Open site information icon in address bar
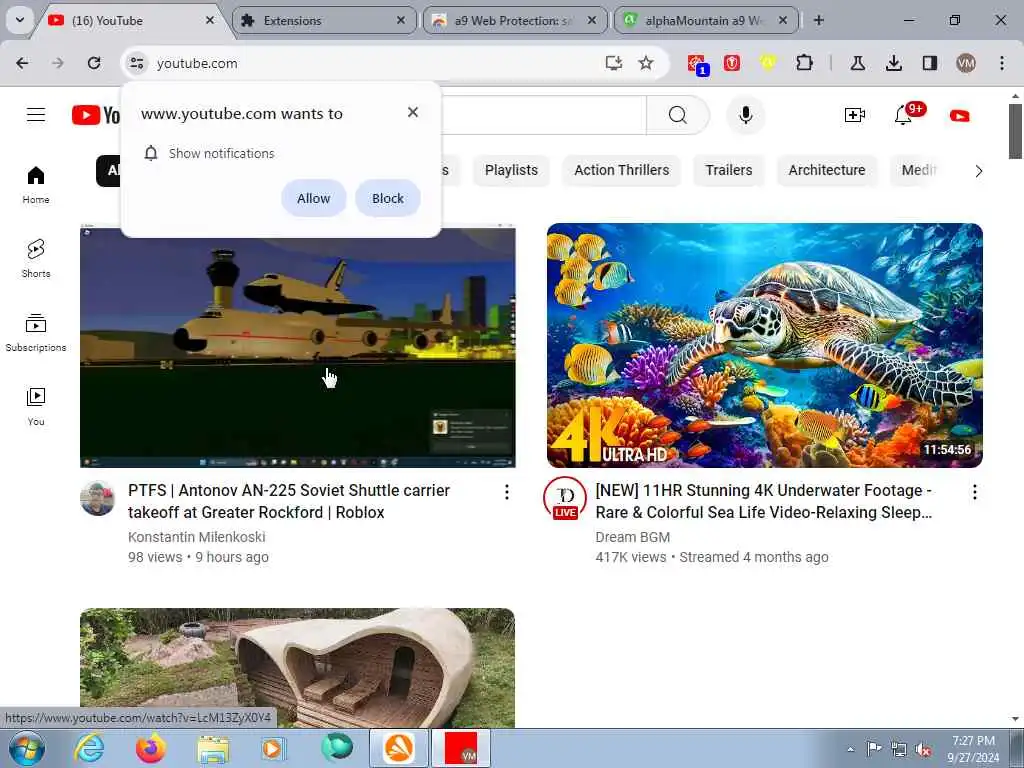The width and height of the screenshot is (1024, 768). [136, 63]
